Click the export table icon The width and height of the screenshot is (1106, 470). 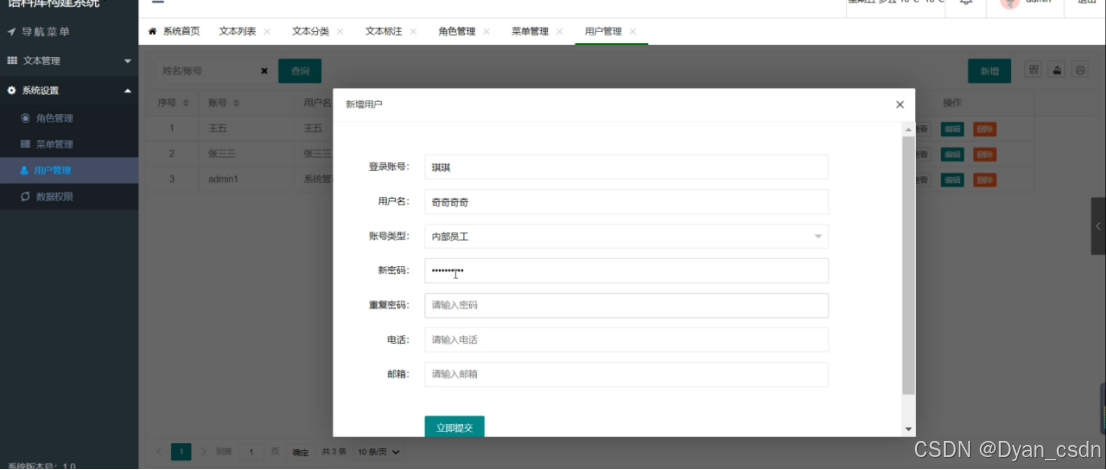click(1057, 69)
